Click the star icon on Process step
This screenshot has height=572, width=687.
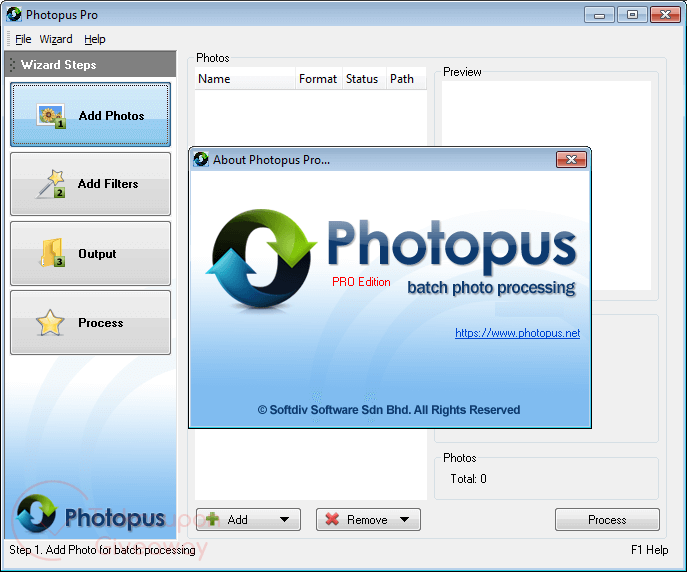50,323
